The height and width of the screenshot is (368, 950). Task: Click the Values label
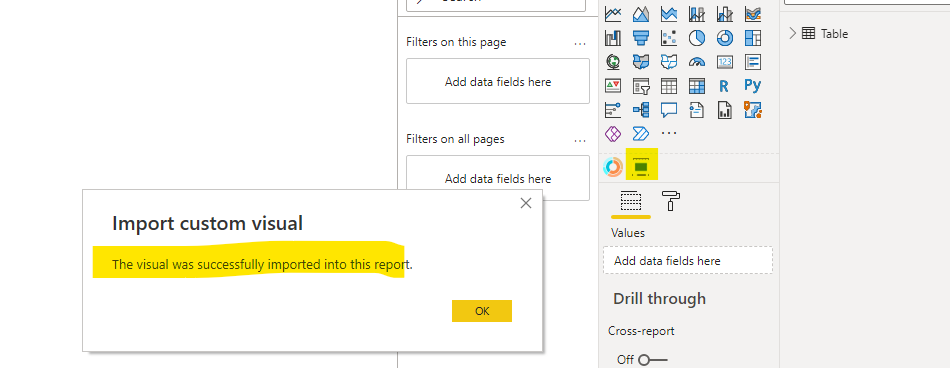tap(628, 233)
